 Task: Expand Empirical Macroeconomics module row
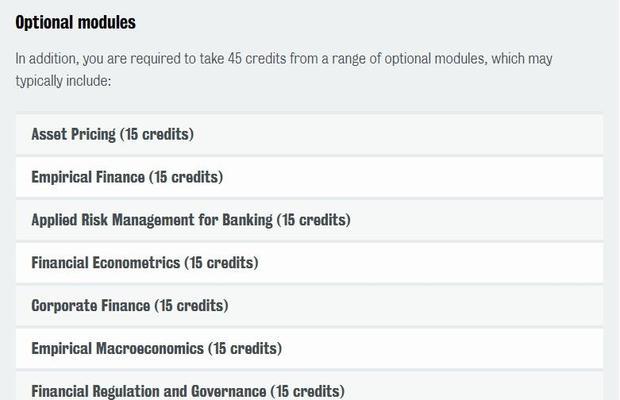coord(310,349)
